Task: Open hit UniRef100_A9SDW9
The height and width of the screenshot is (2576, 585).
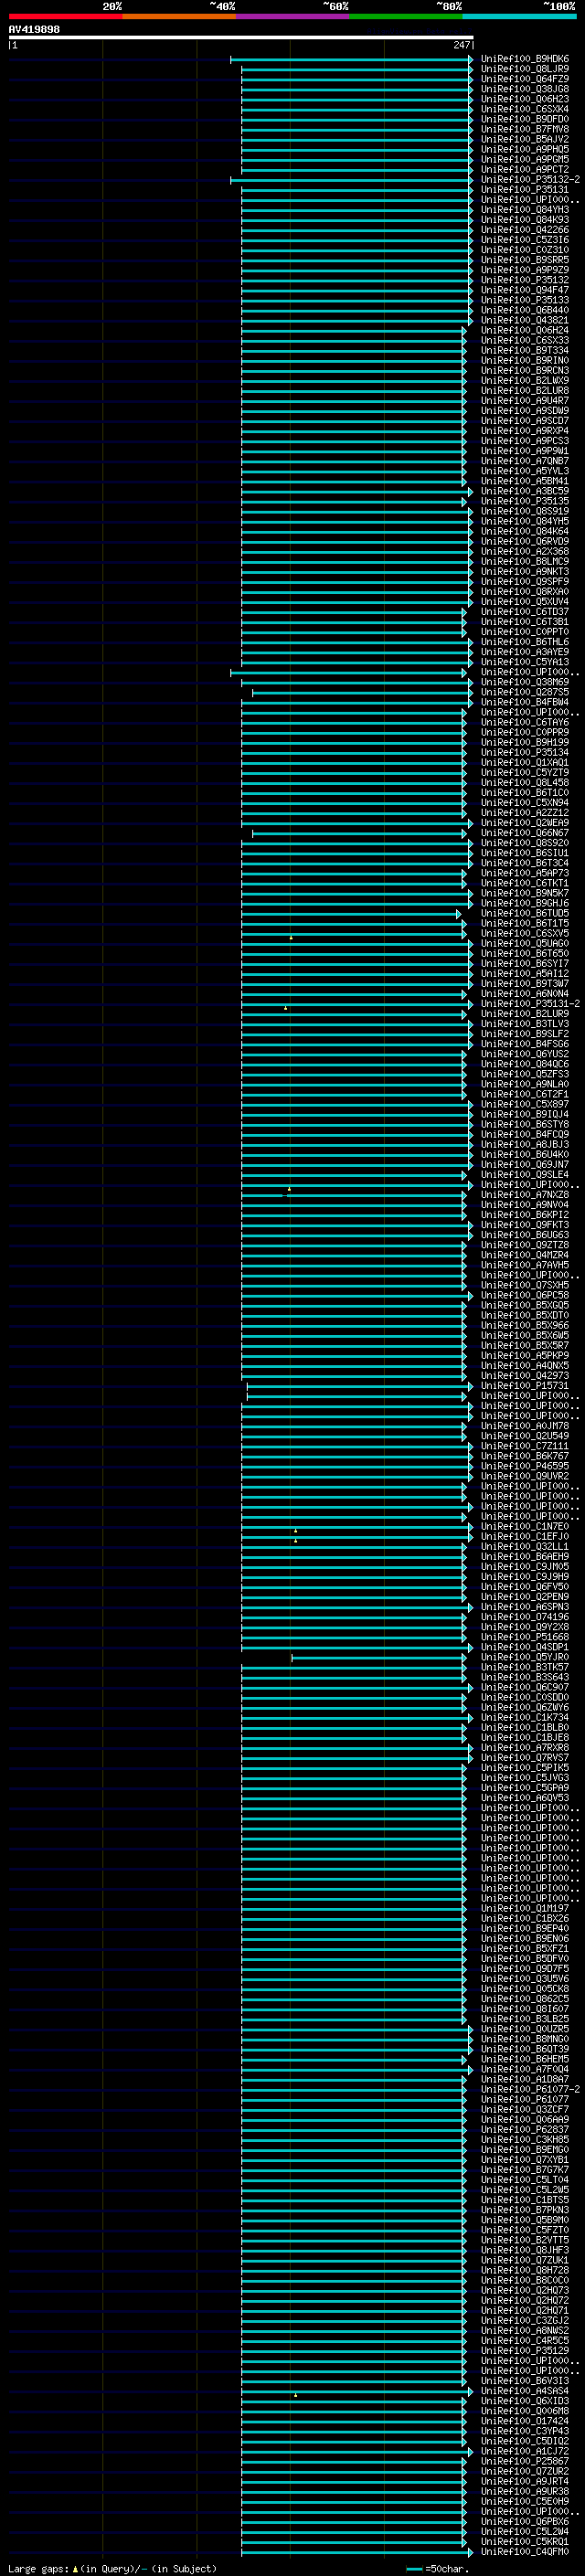Action: (524, 411)
